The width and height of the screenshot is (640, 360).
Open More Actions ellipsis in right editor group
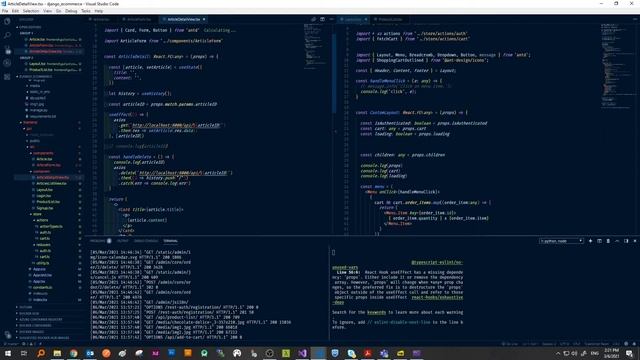635,19
